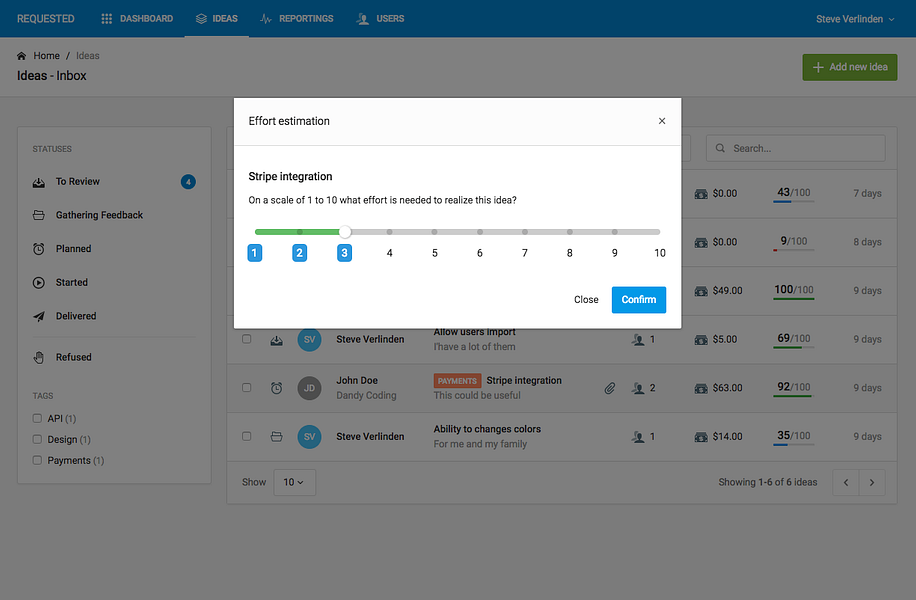Click the effort slider handle at 3
The image size is (916, 600).
[x=345, y=232]
